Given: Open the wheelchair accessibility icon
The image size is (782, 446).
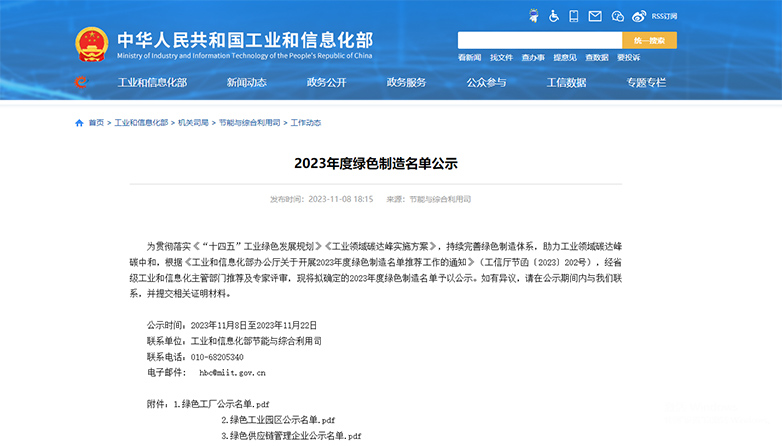Looking at the screenshot, I should (x=554, y=16).
